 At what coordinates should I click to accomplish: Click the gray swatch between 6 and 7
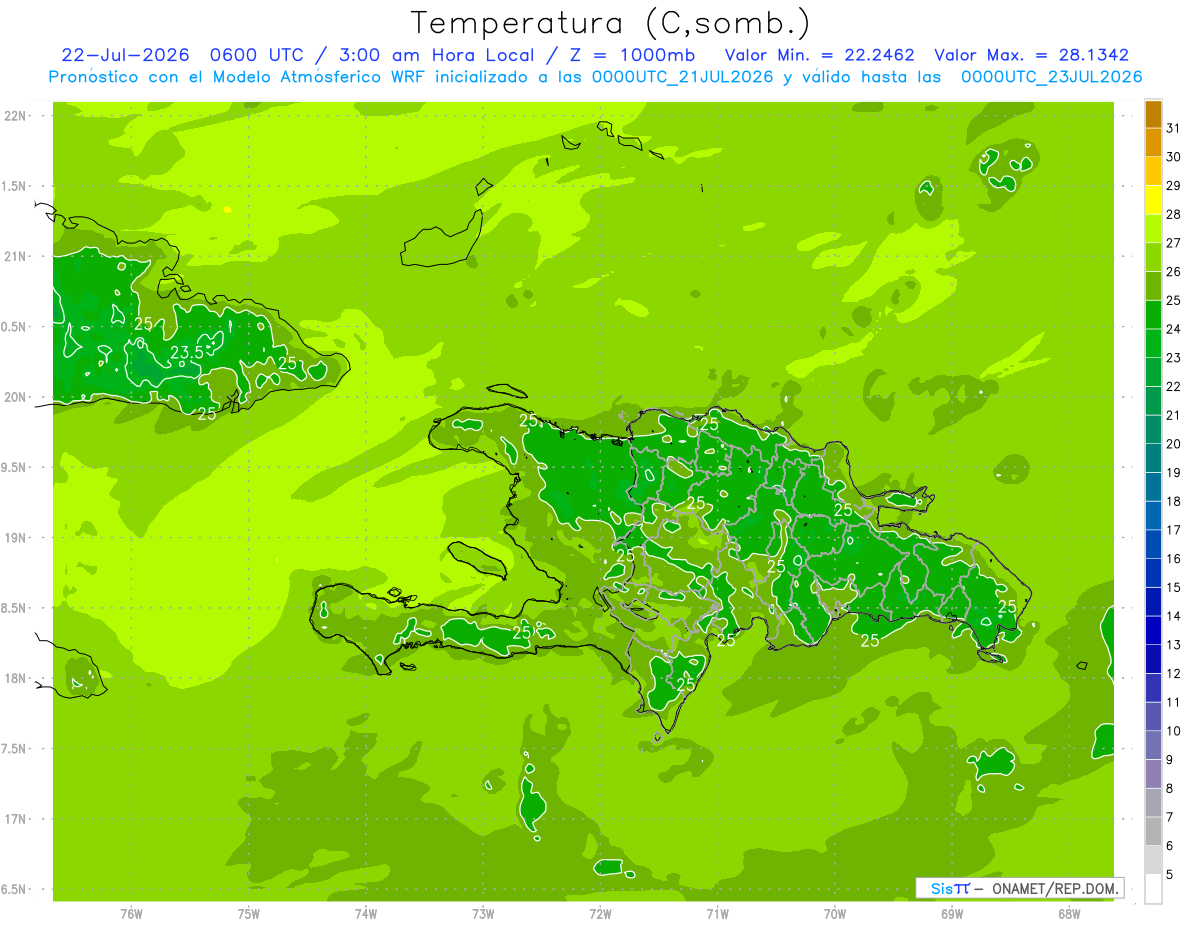point(1153,831)
